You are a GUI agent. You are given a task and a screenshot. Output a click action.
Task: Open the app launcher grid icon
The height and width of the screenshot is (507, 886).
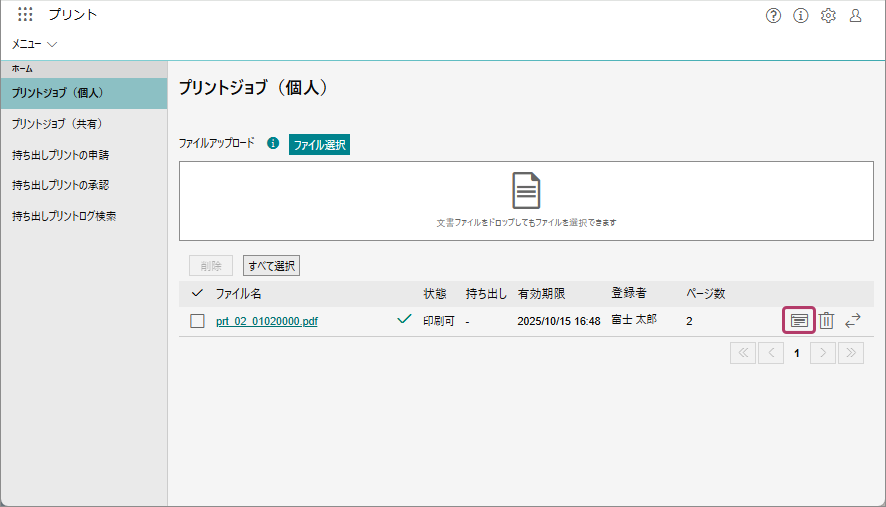coord(25,14)
